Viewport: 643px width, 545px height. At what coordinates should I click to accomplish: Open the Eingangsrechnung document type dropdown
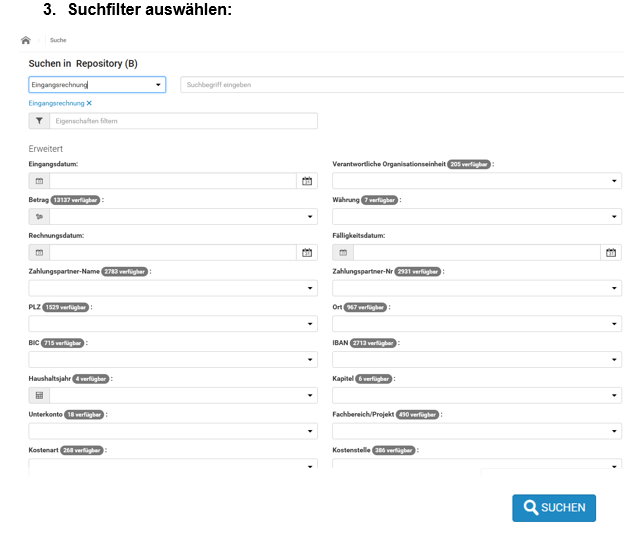pos(159,85)
